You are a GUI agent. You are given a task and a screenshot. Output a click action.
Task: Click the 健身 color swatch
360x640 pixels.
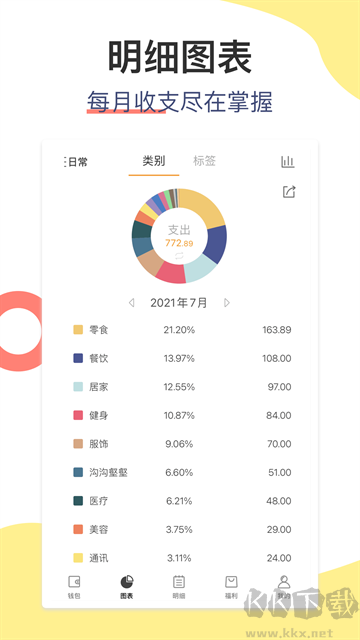click(x=78, y=416)
